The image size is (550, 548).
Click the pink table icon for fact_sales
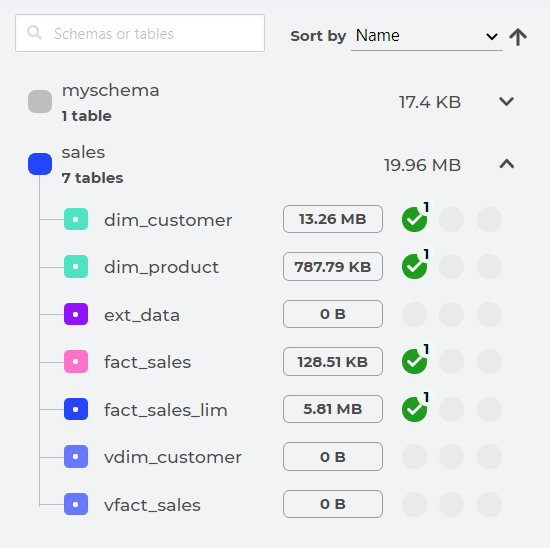click(76, 361)
